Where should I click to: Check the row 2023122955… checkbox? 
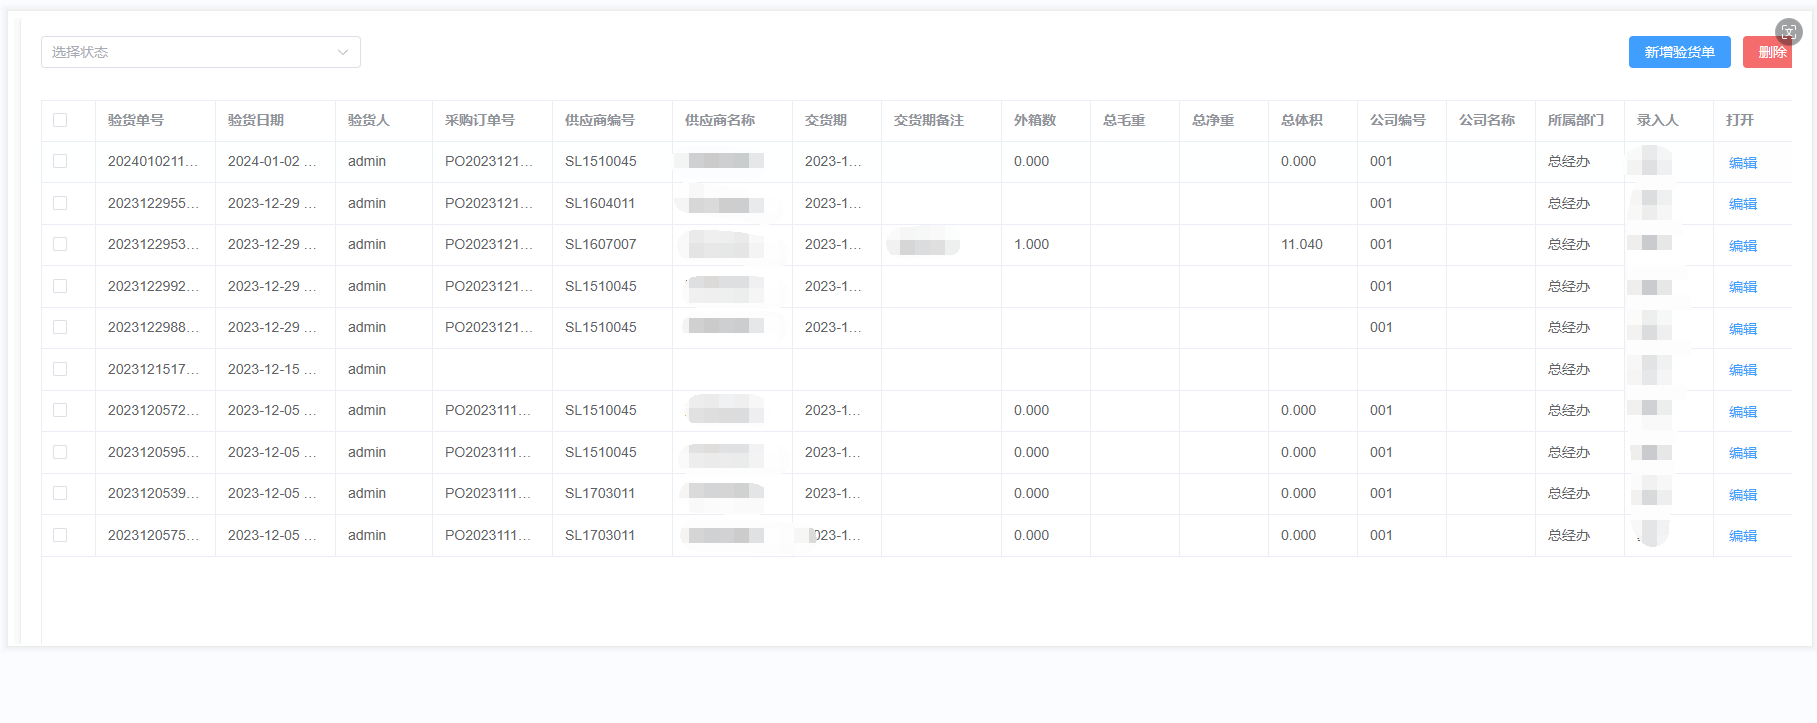(60, 203)
